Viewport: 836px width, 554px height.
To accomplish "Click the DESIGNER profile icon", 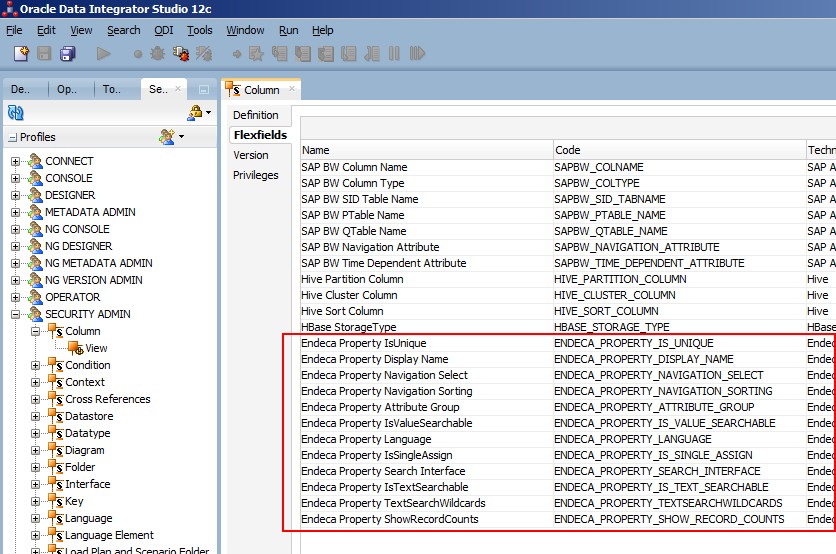I will click(35, 195).
